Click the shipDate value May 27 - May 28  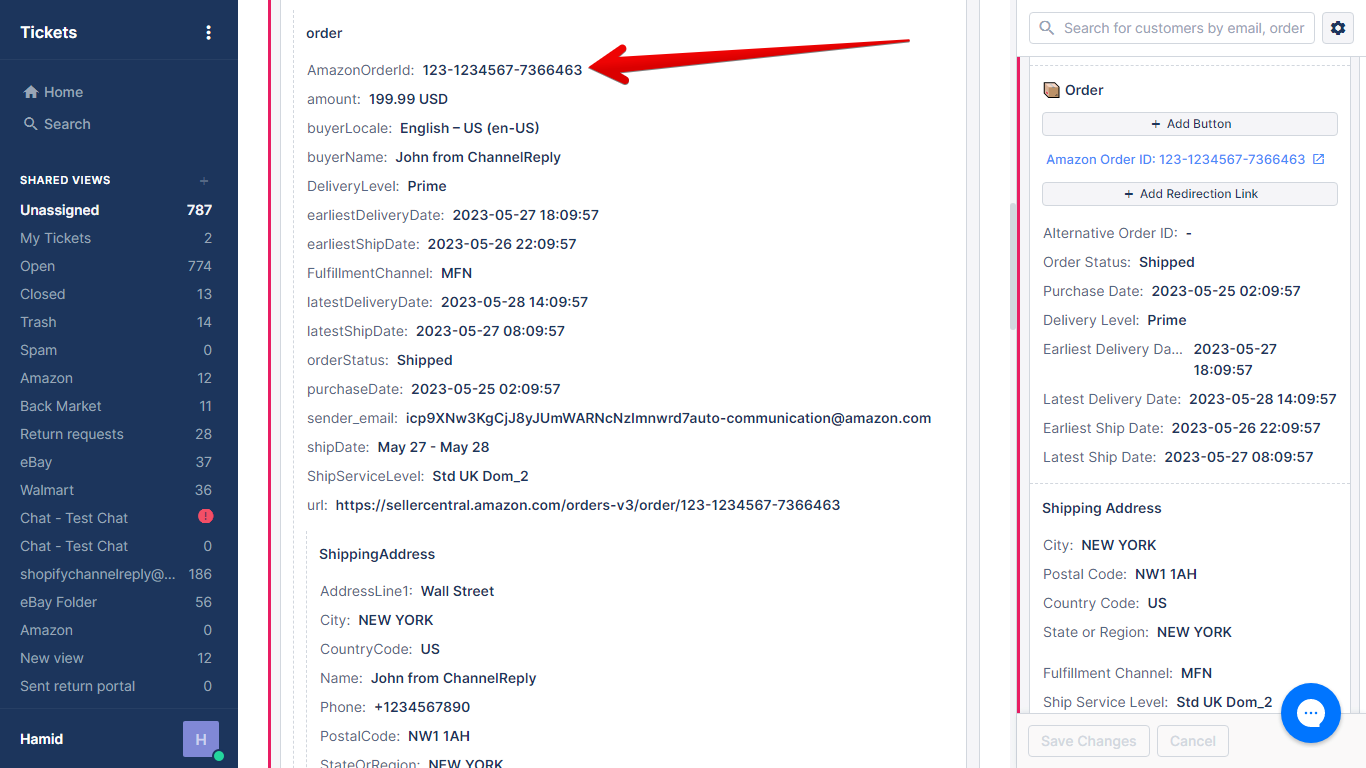coord(433,447)
